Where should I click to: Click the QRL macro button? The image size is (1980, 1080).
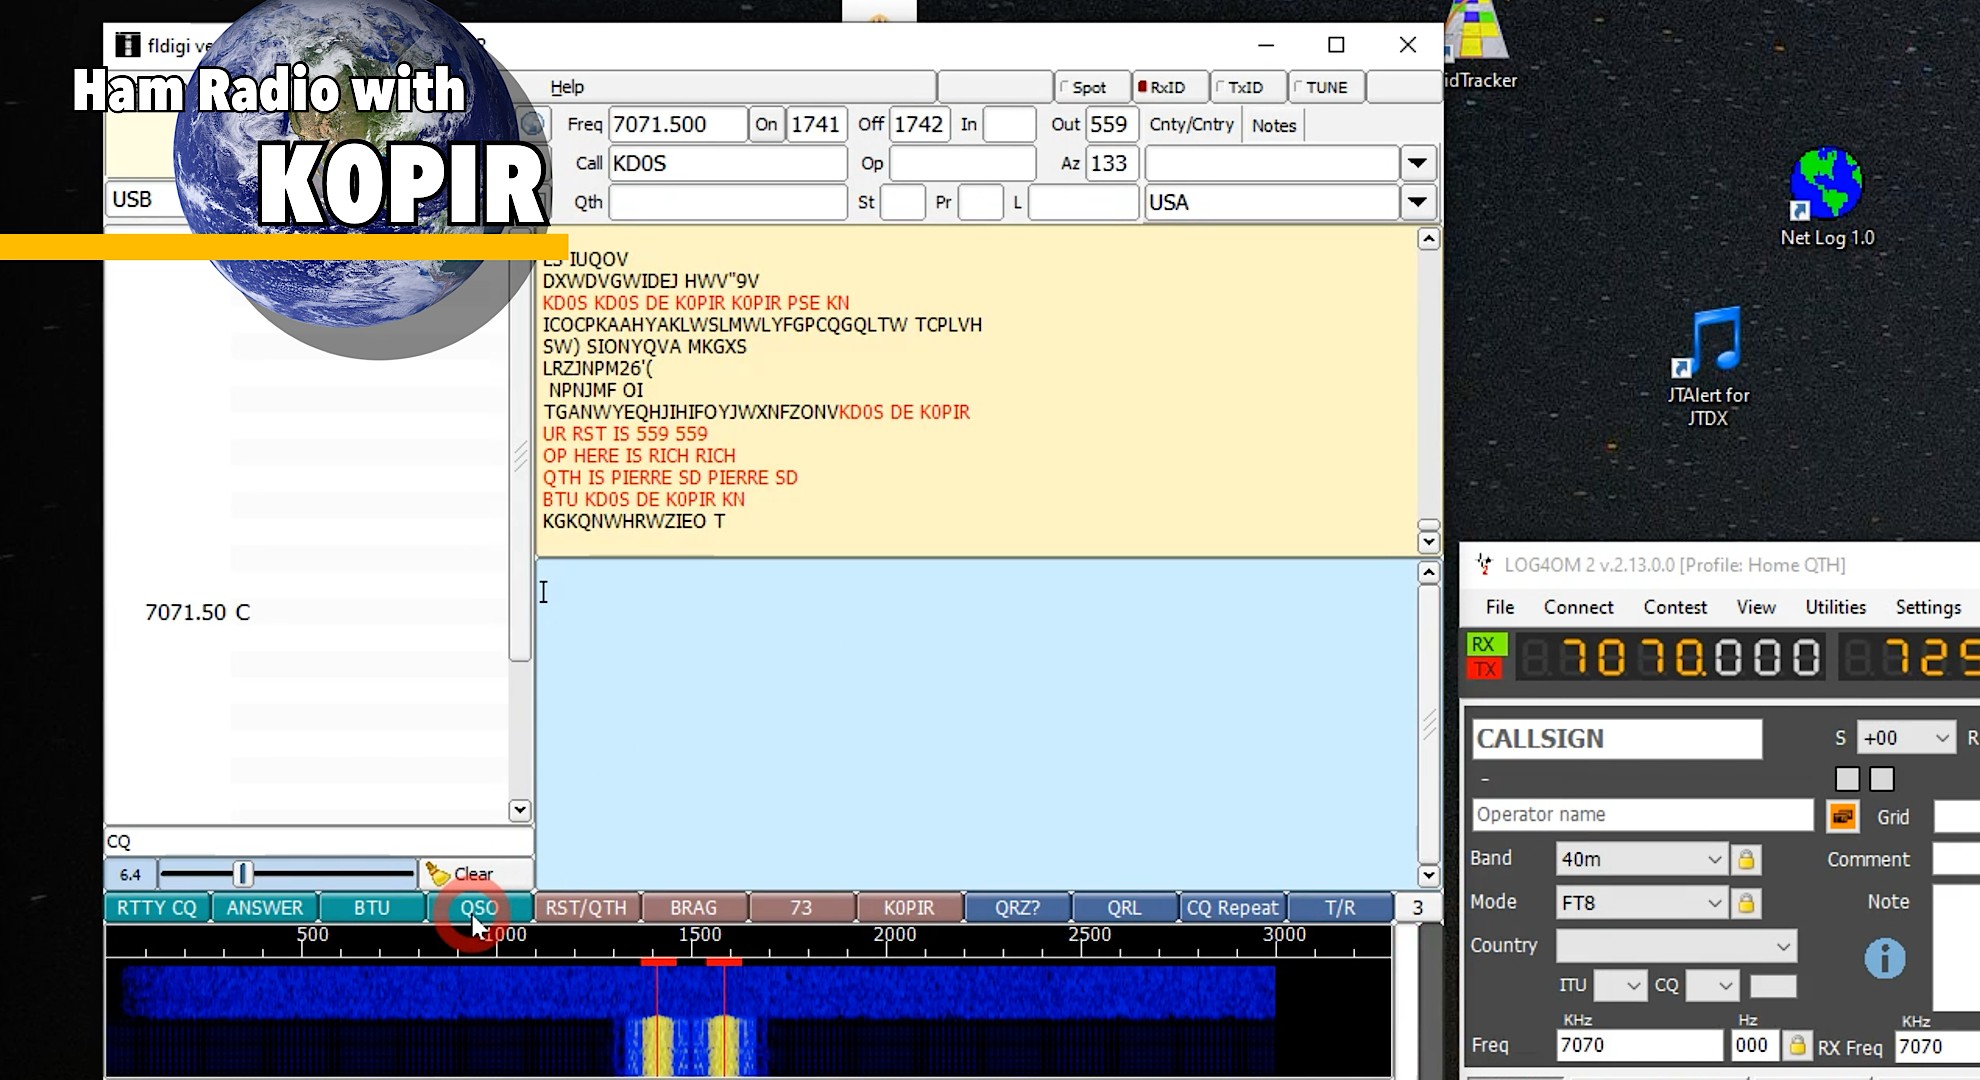click(x=1124, y=907)
